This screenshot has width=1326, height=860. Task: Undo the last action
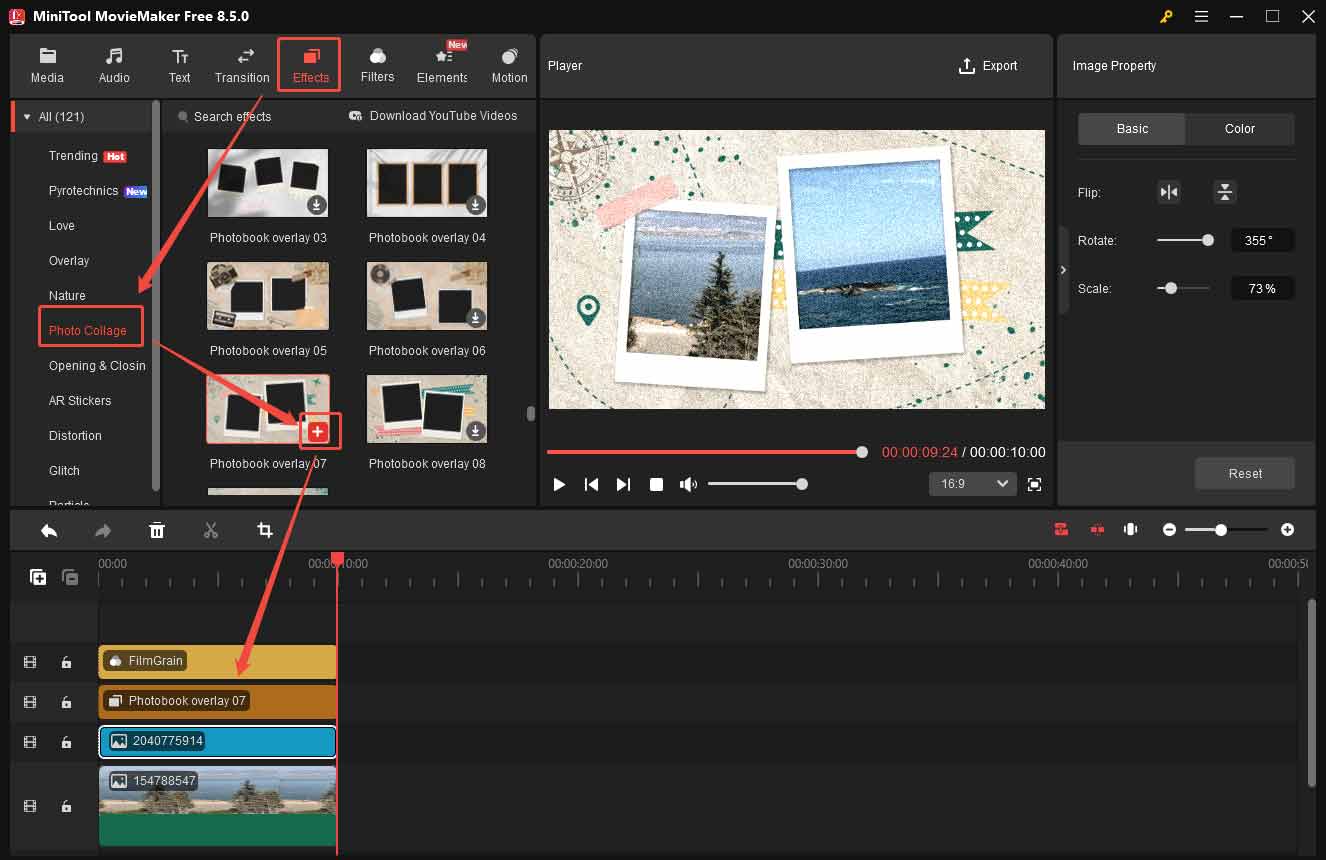tap(49, 530)
